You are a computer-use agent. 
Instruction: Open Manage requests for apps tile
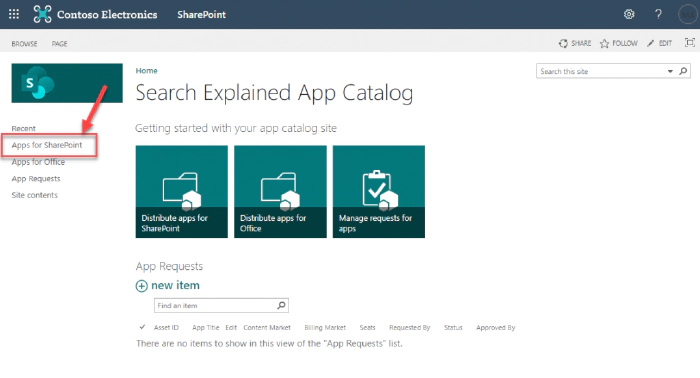pos(379,191)
